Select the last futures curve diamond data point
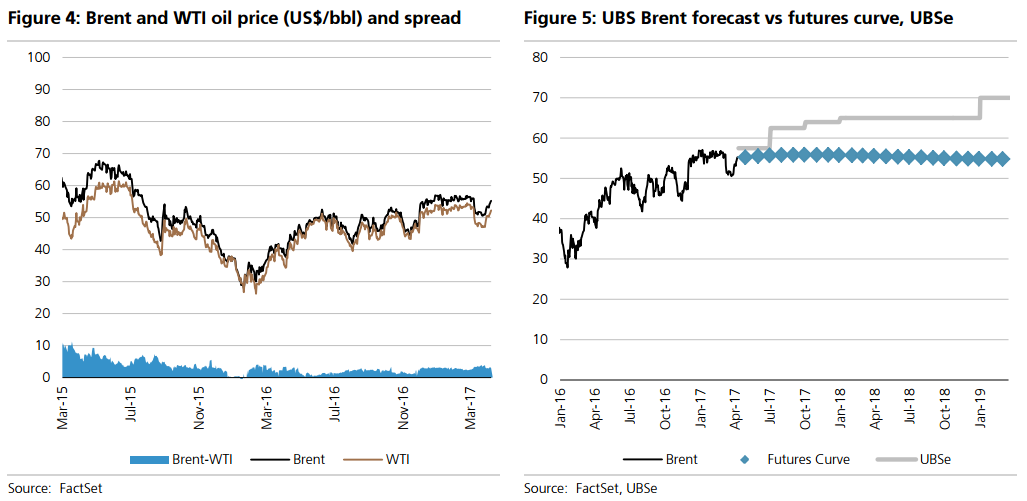The image size is (1027, 501). [1003, 158]
